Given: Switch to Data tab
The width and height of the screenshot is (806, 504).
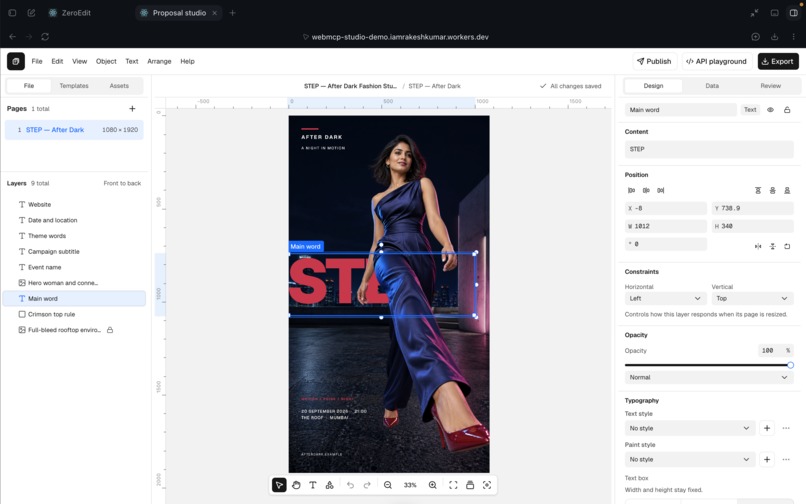Looking at the screenshot, I should [x=712, y=86].
